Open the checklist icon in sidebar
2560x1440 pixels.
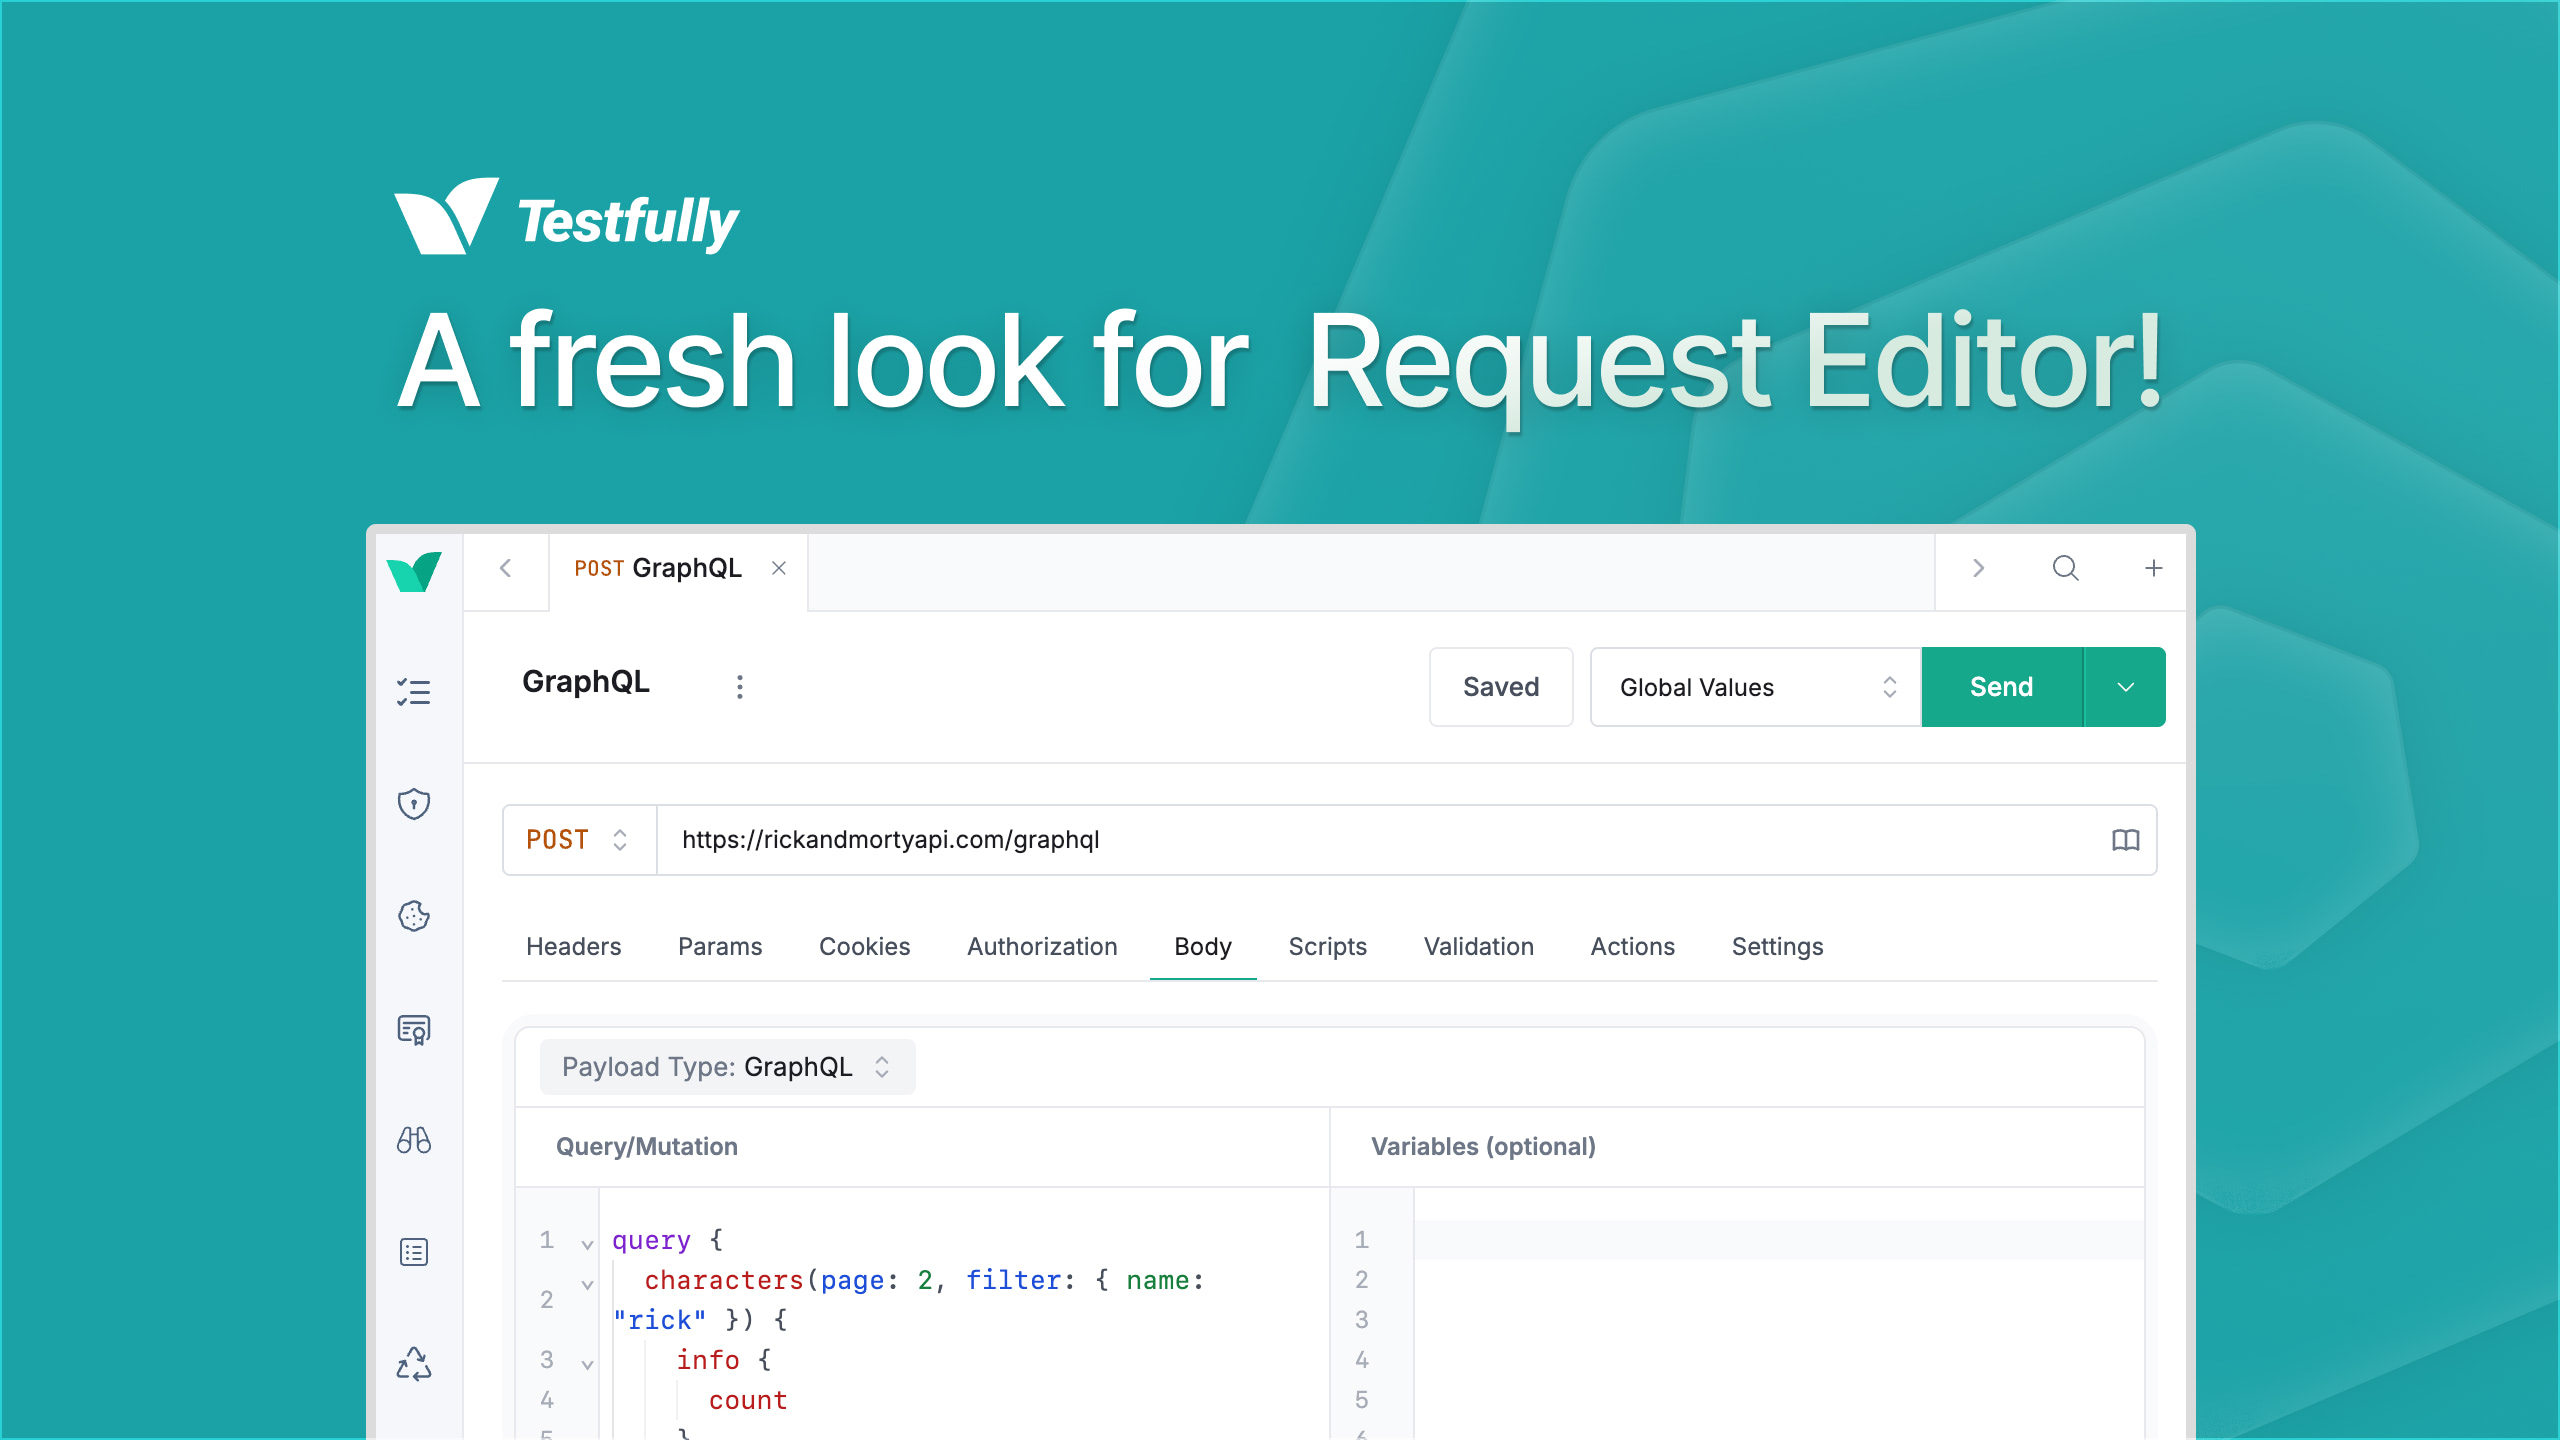coord(414,692)
